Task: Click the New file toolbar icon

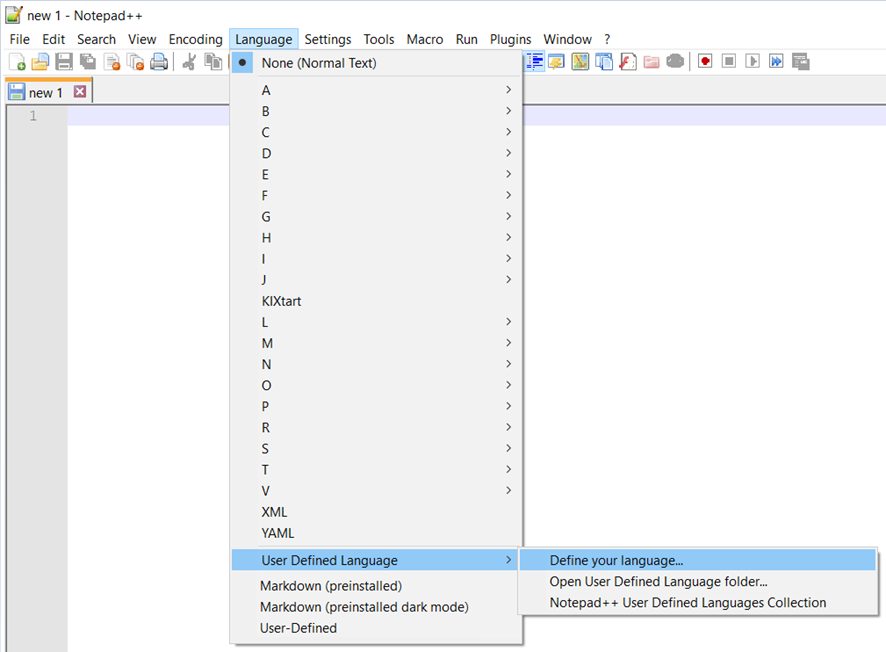Action: coord(17,62)
